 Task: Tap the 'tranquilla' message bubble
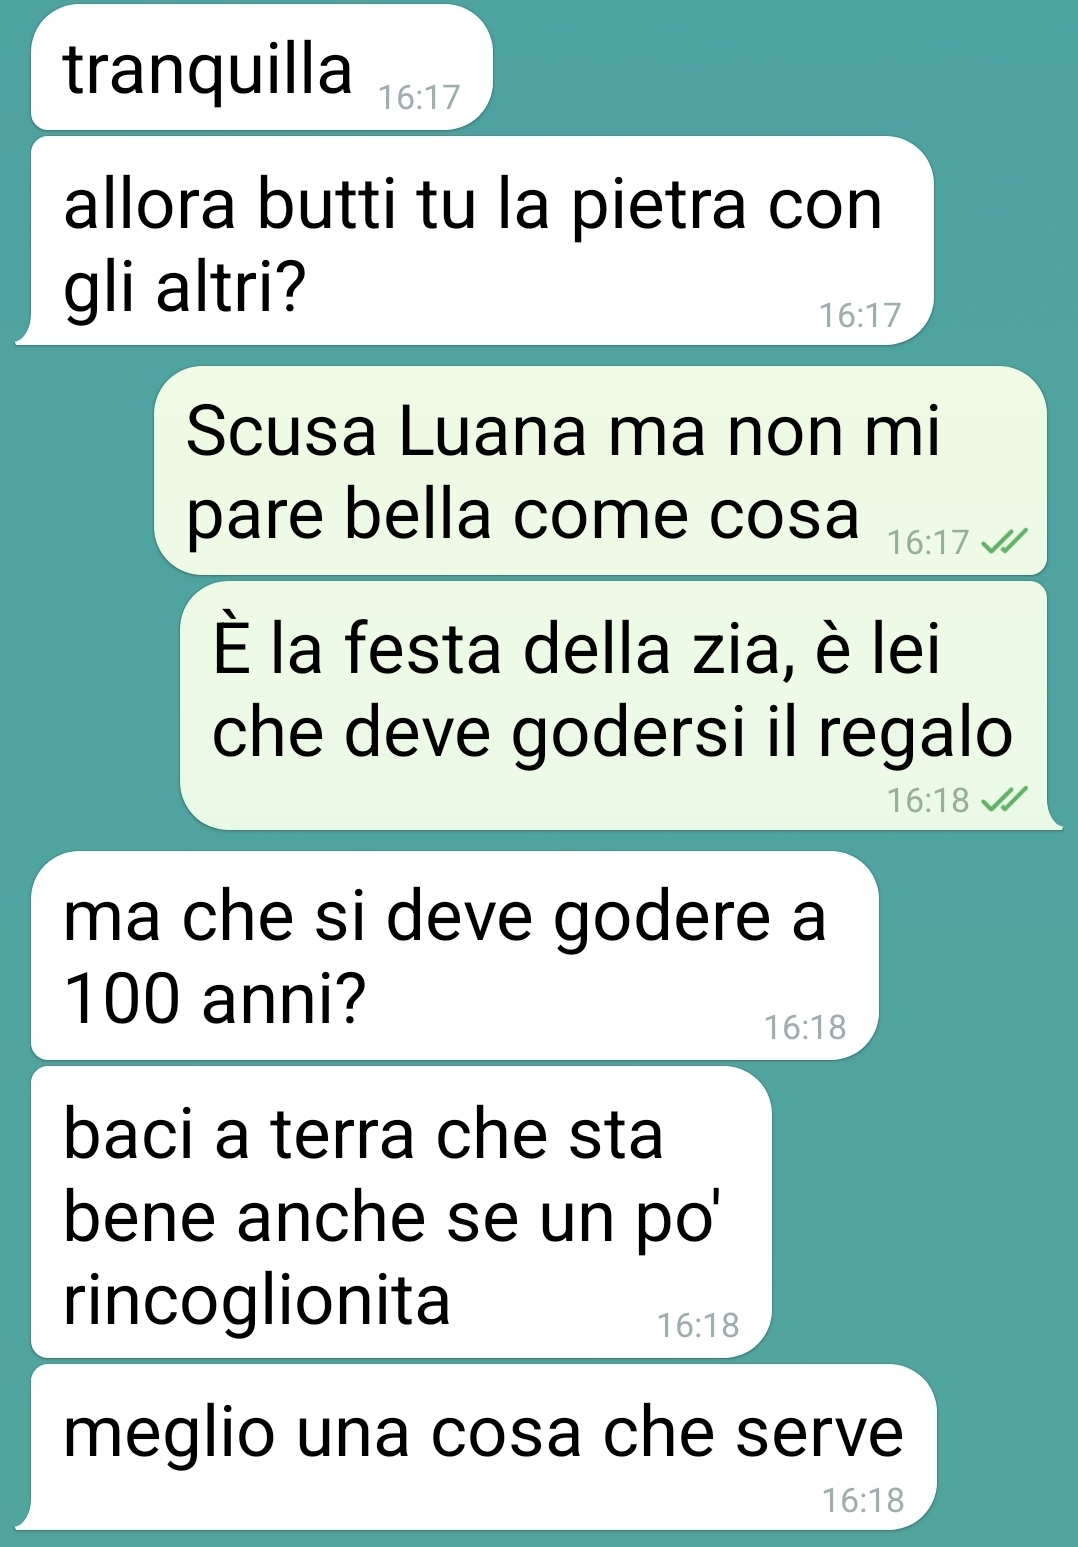262,68
